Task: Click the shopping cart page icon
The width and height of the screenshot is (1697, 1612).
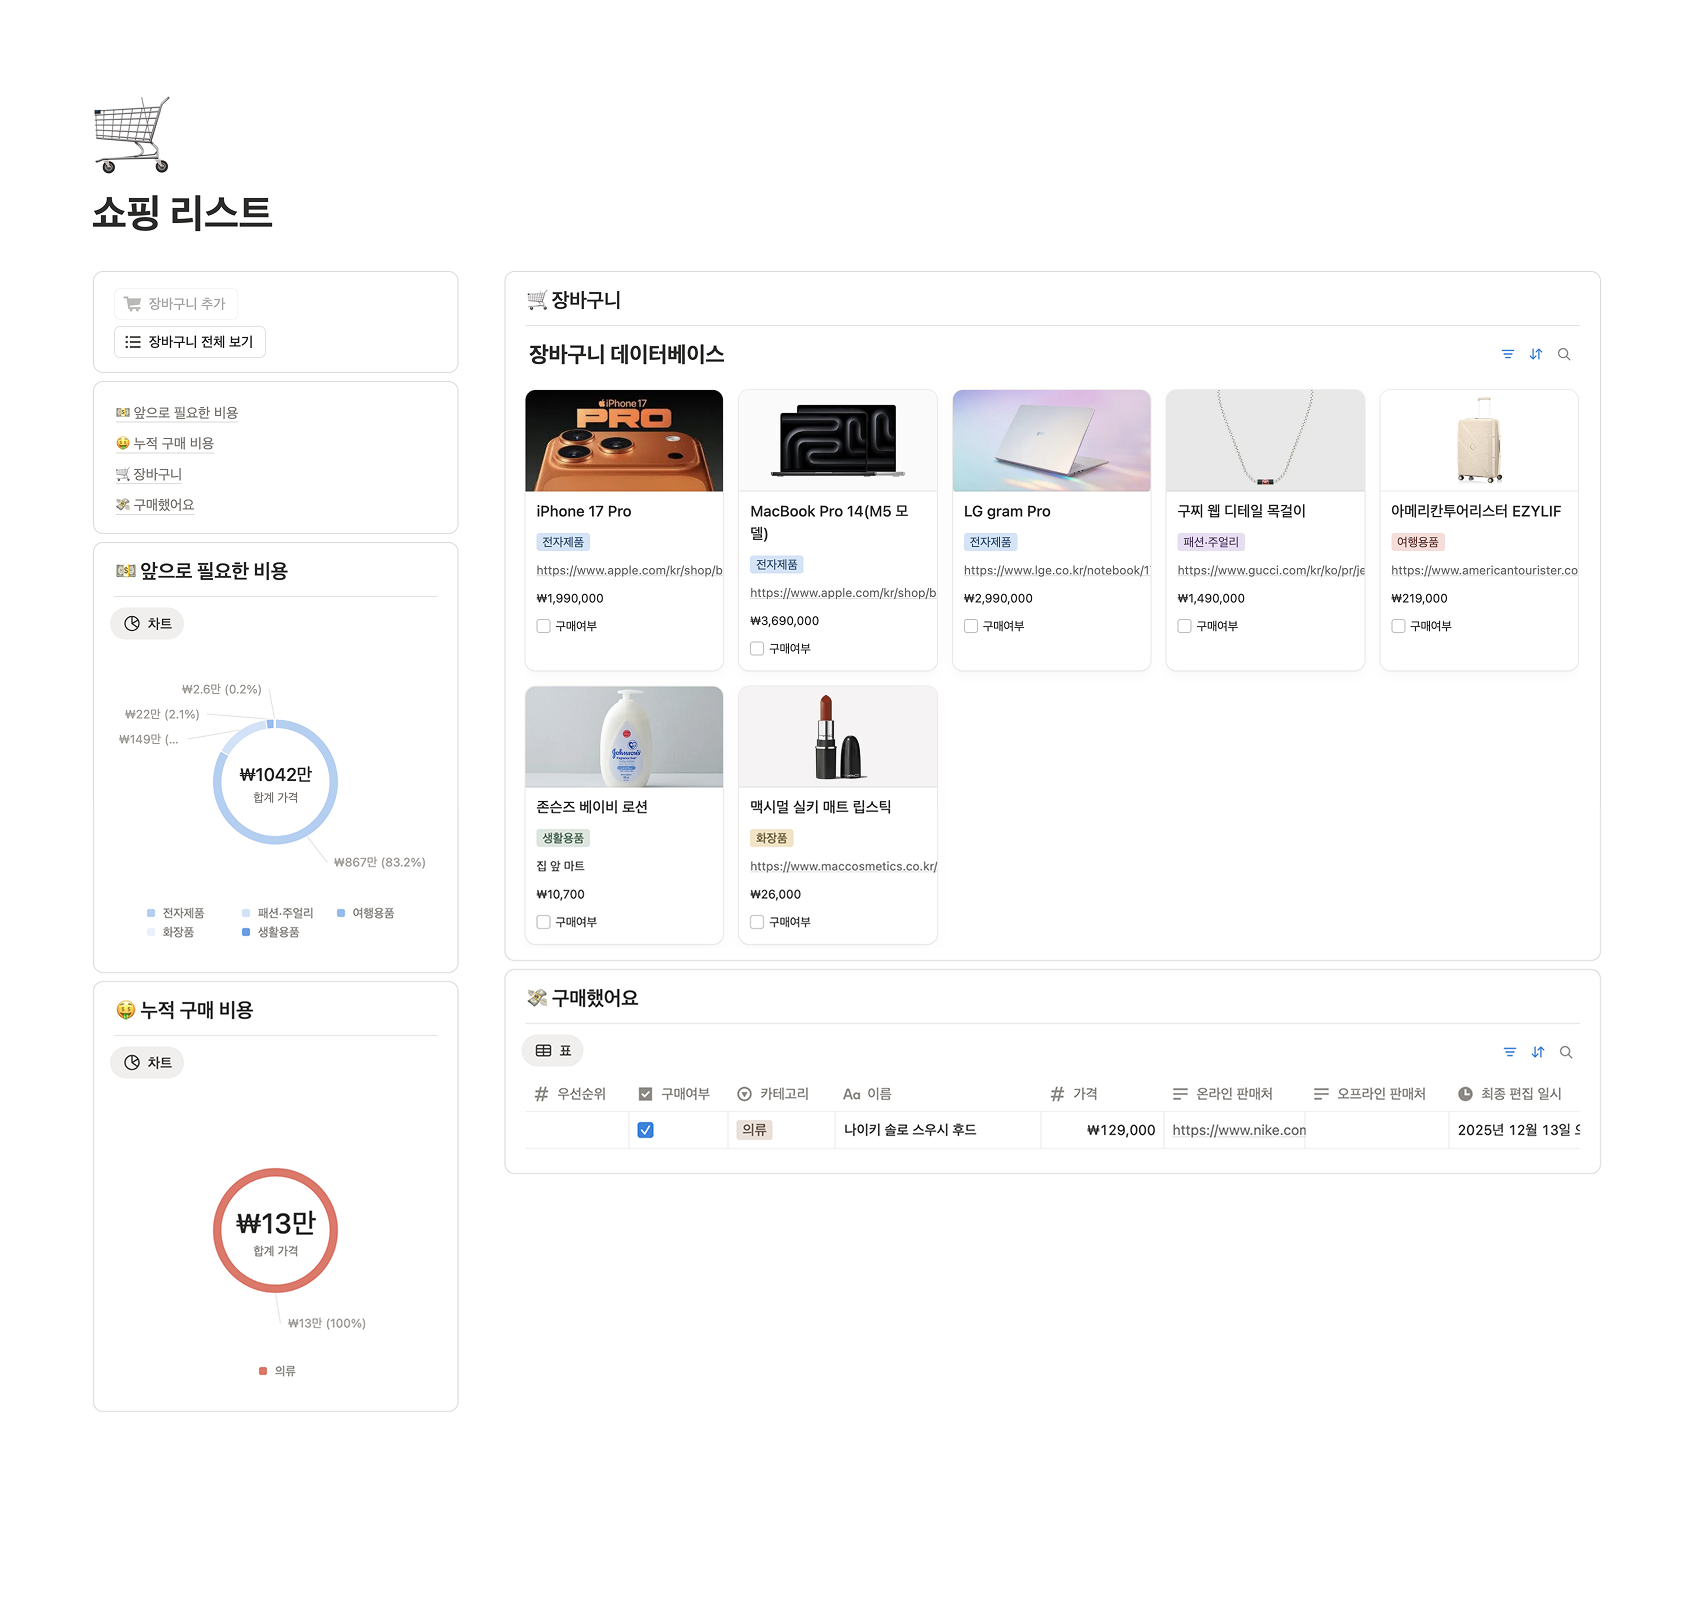Action: [x=132, y=135]
